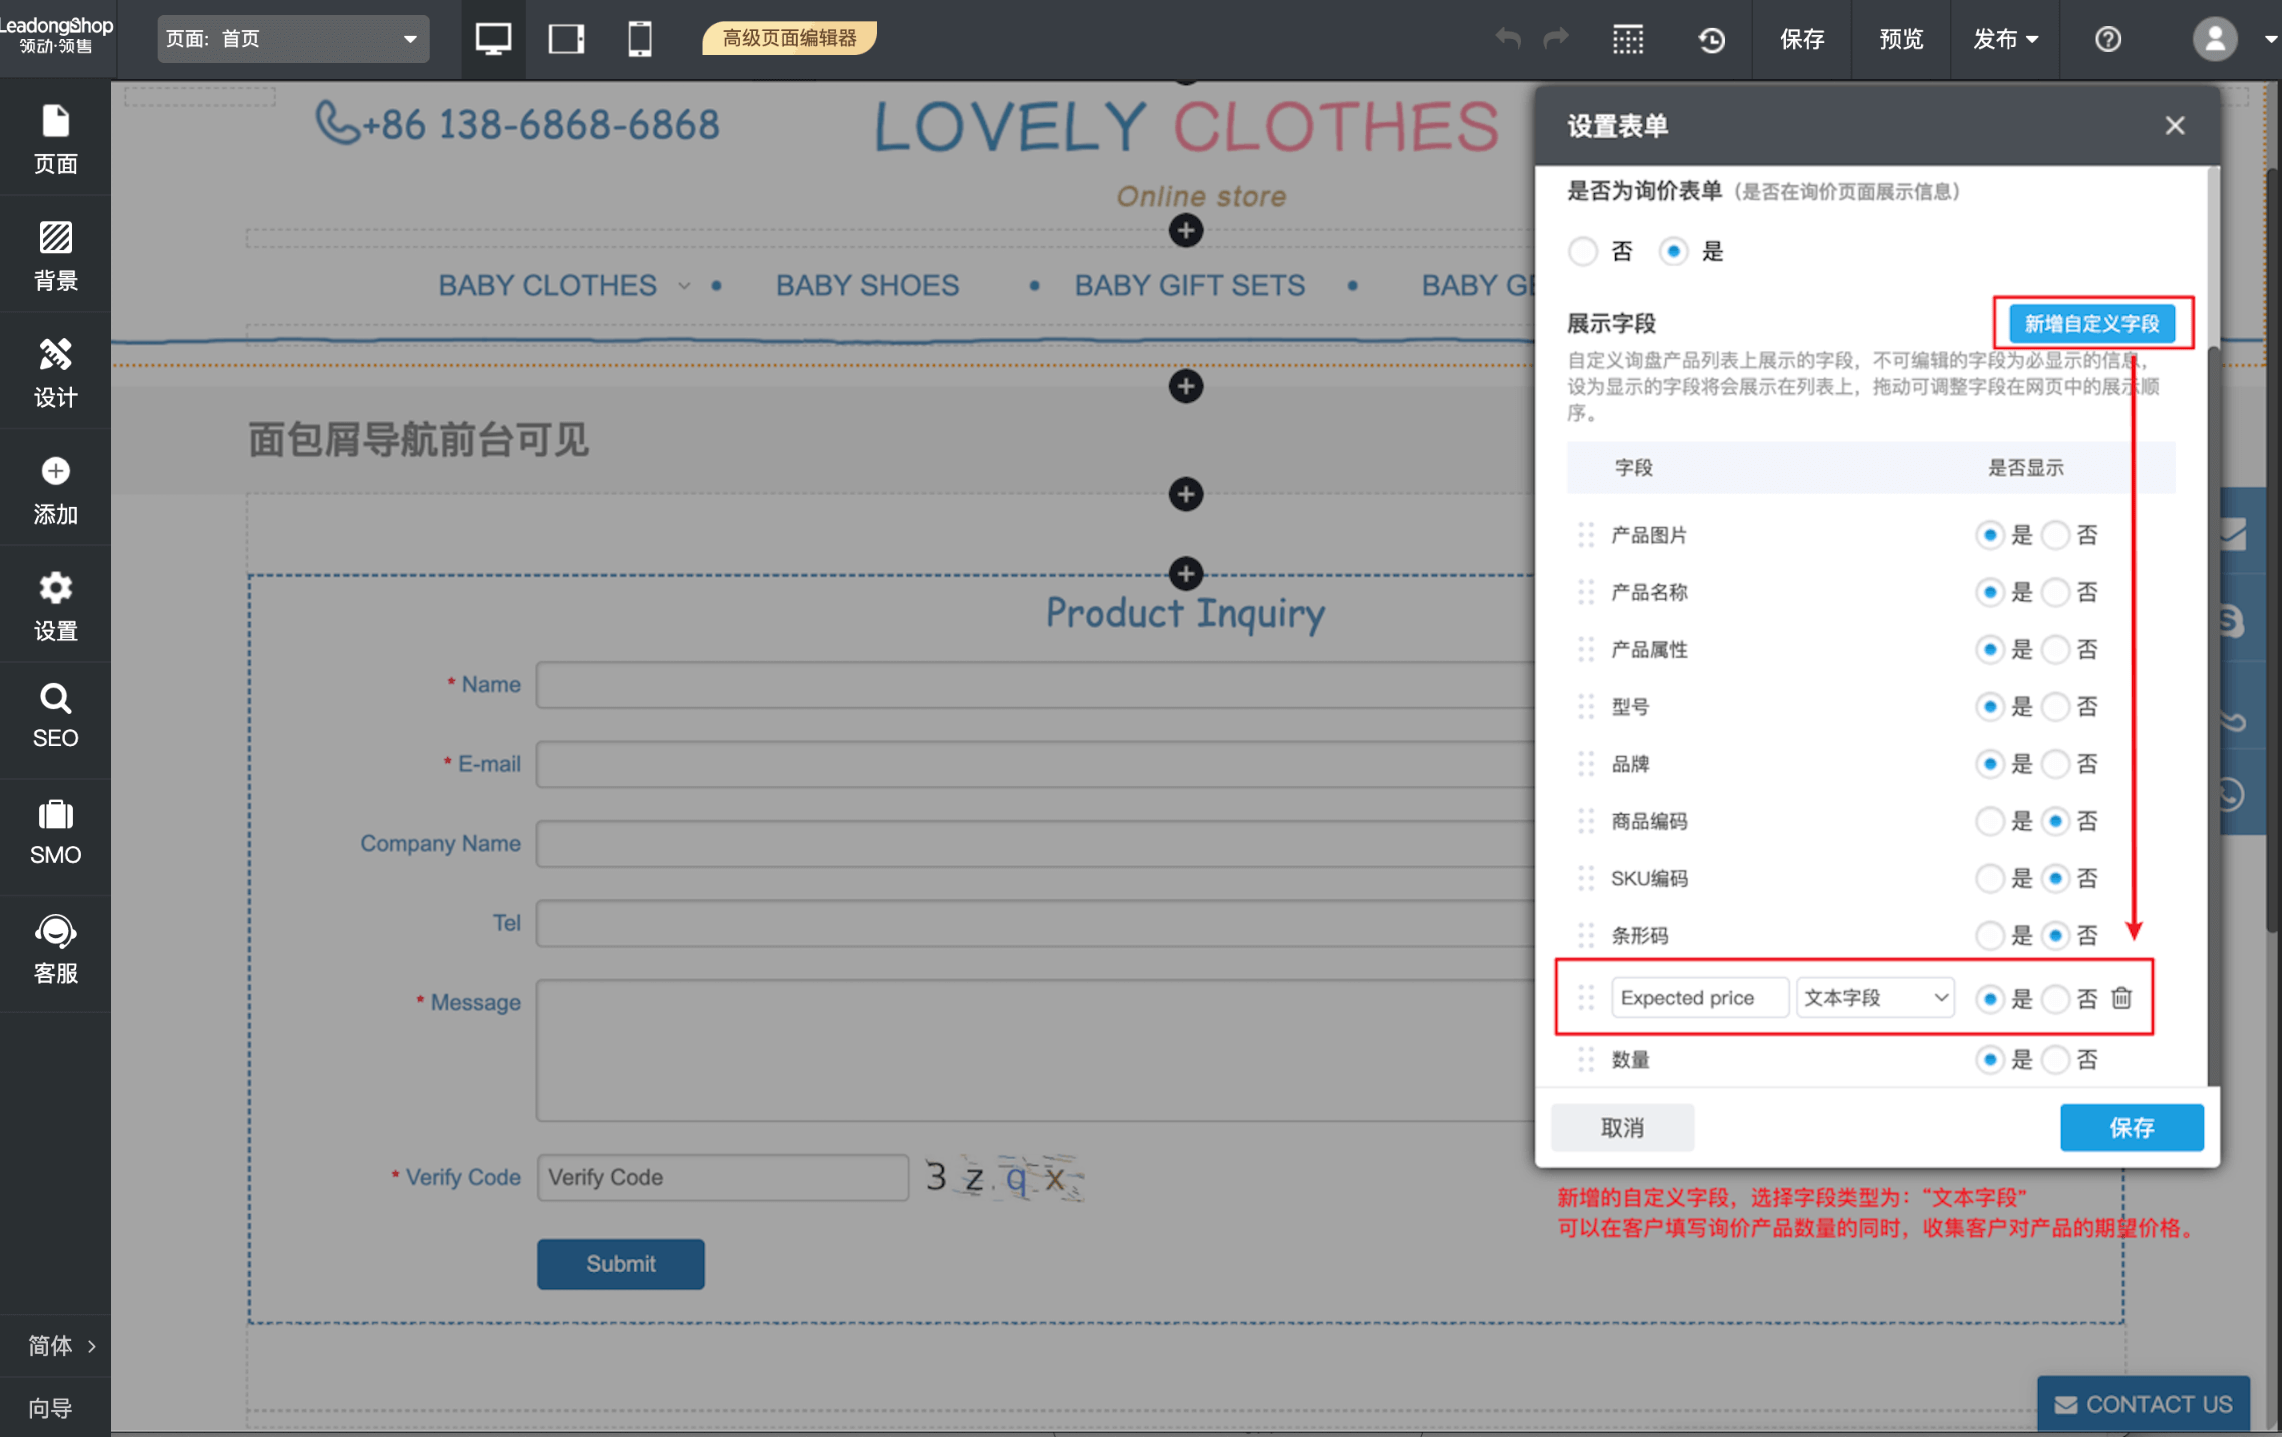Screen dimensions: 2282x1438
Task: Set inquiry form option to 否
Action: [1583, 251]
